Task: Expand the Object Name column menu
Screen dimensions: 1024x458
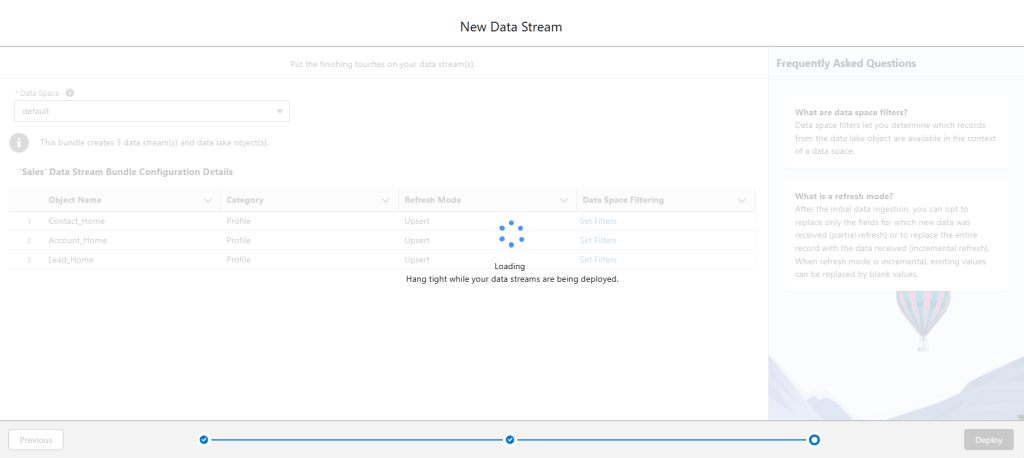Action: pyautogui.click(x=208, y=200)
